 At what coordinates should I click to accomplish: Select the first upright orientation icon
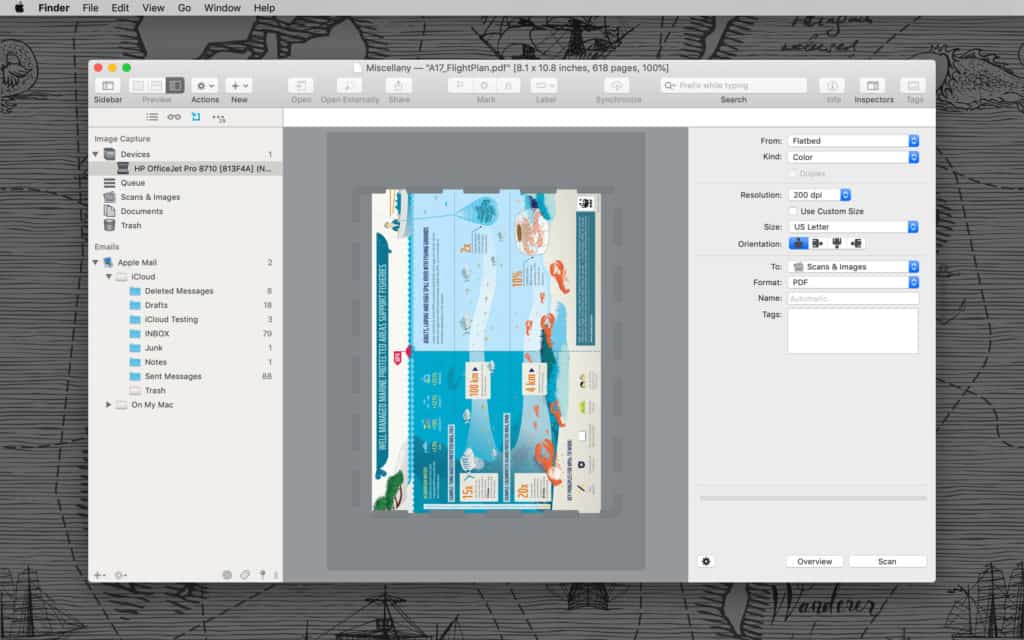click(798, 244)
